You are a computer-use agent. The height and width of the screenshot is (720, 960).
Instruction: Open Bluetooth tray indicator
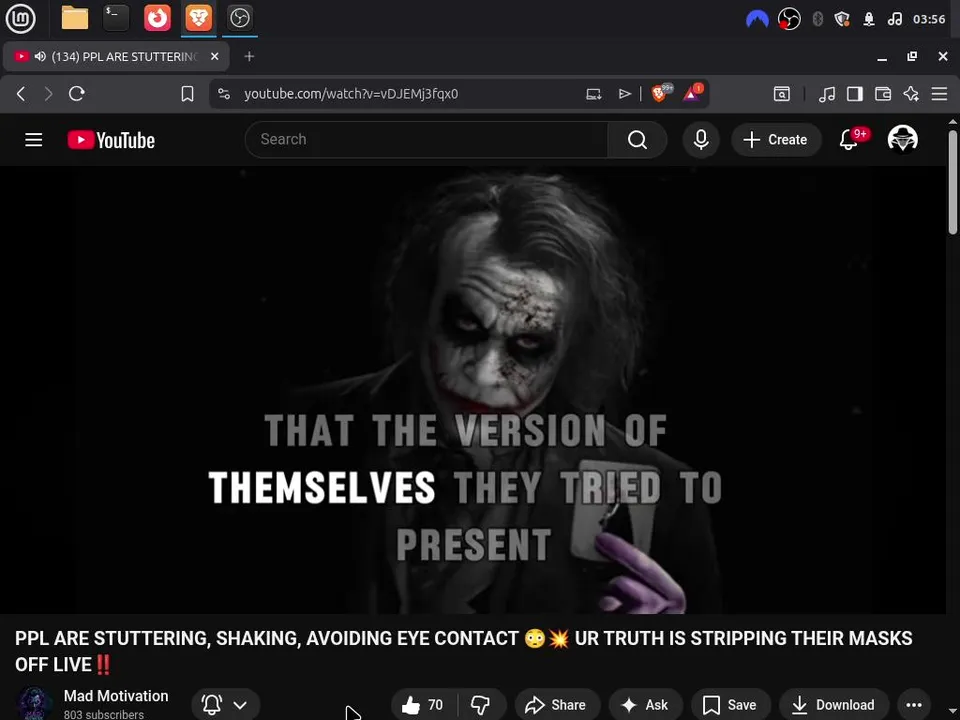pyautogui.click(x=817, y=20)
